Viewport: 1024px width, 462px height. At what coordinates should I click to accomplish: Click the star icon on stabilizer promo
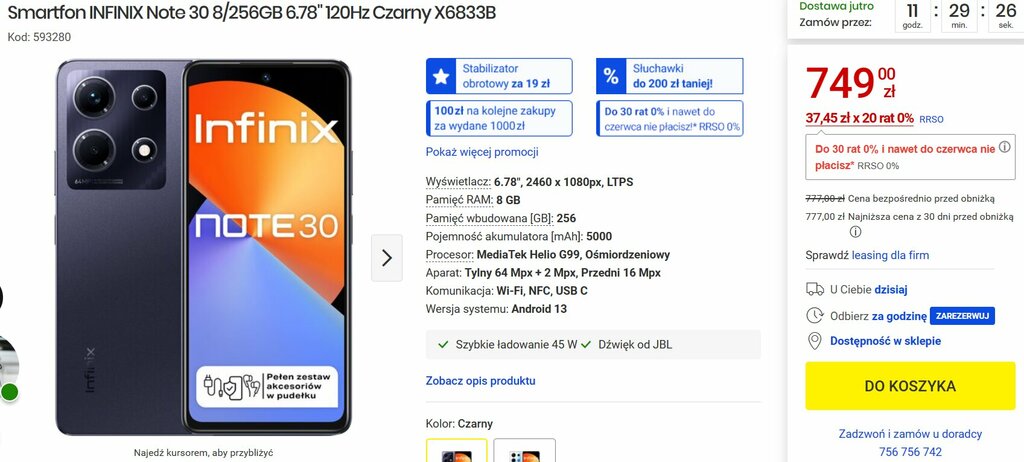point(441,76)
